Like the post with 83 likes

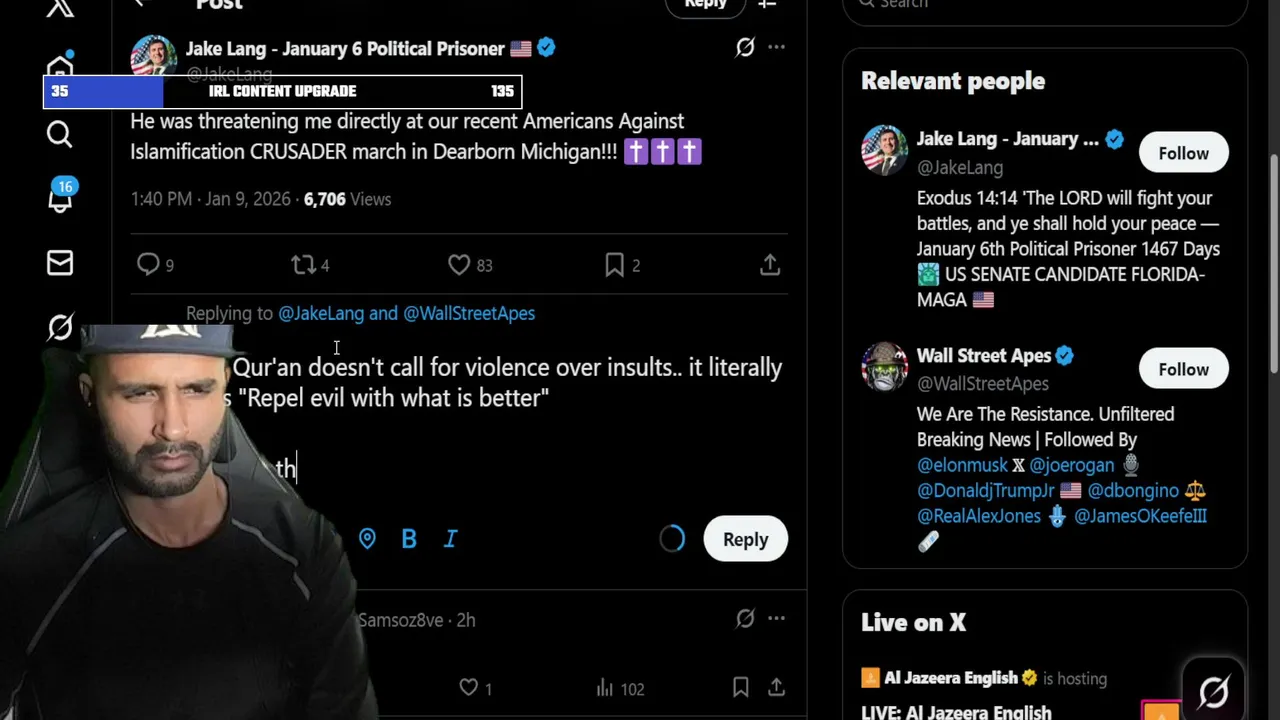(459, 264)
